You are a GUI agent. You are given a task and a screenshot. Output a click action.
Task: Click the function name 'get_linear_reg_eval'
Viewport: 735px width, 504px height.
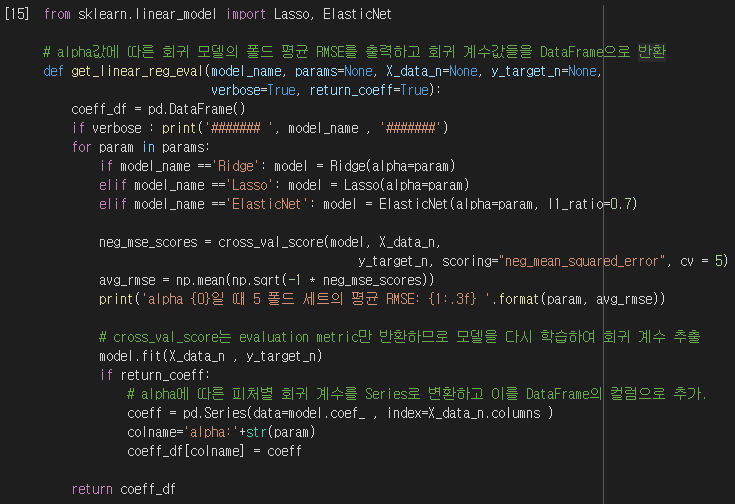tap(136, 71)
